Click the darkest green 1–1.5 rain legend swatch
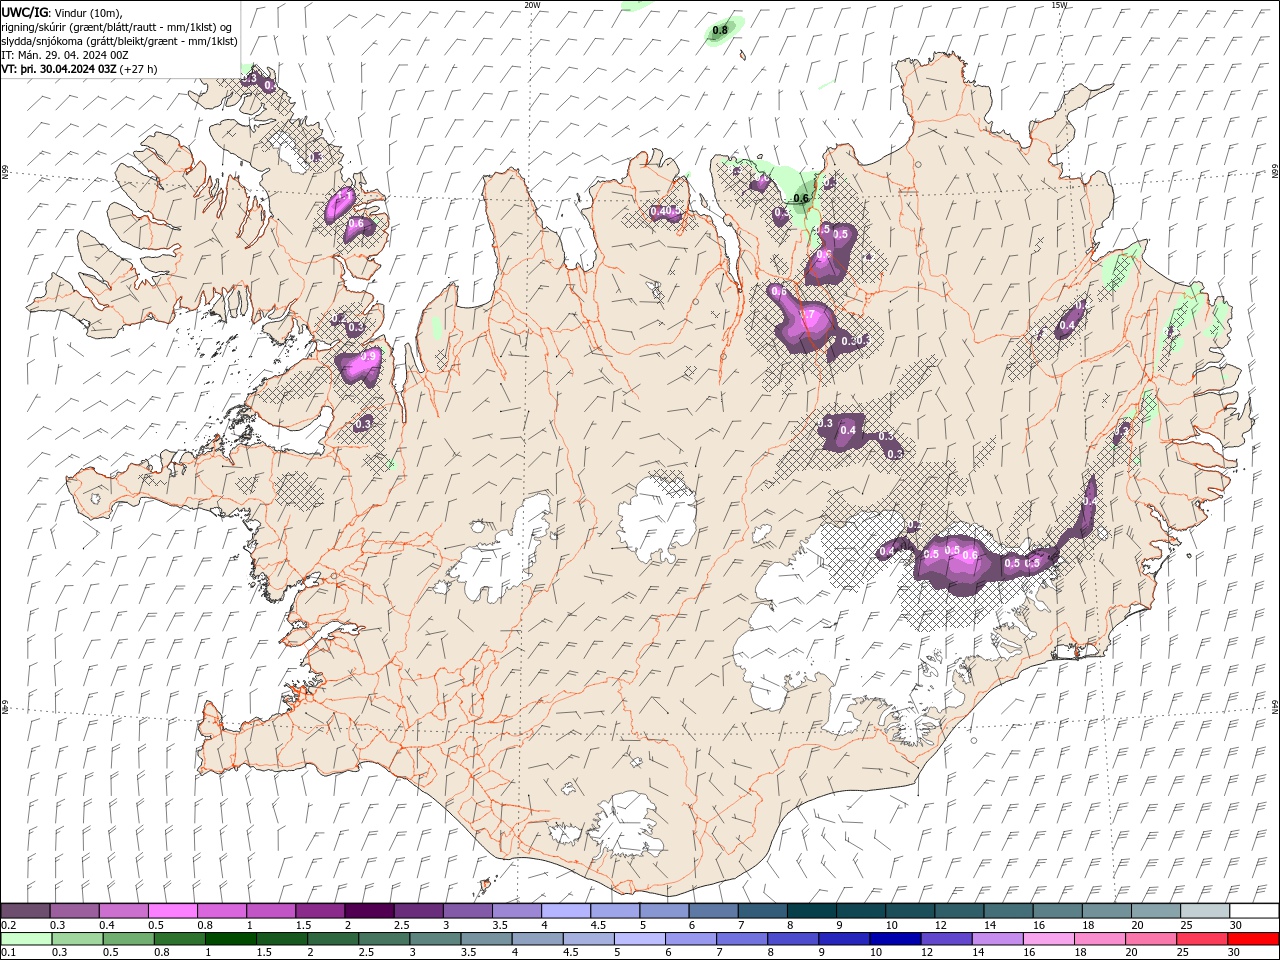The height and width of the screenshot is (960, 1280). click(231, 939)
